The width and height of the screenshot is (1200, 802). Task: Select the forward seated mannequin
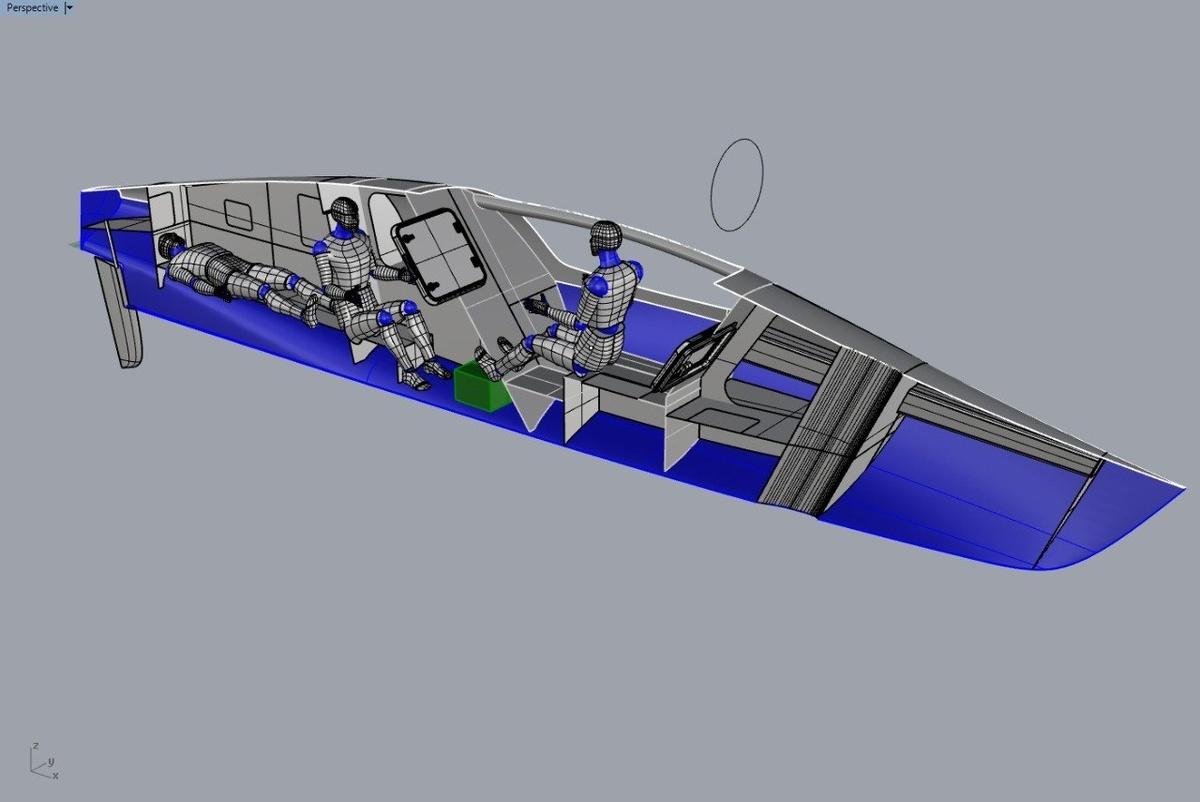590,310
